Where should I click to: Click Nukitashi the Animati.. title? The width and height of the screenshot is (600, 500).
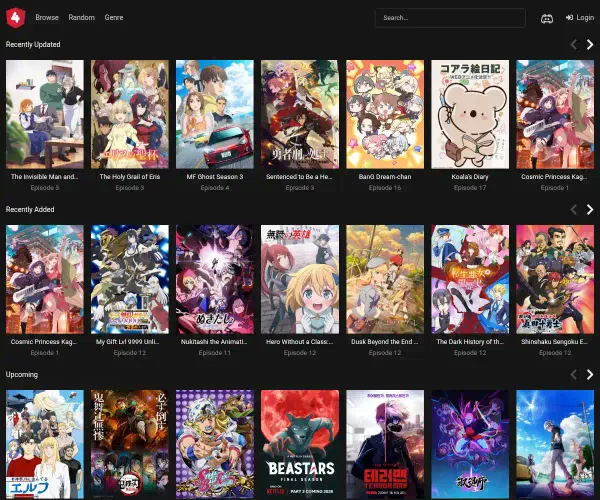coord(215,342)
